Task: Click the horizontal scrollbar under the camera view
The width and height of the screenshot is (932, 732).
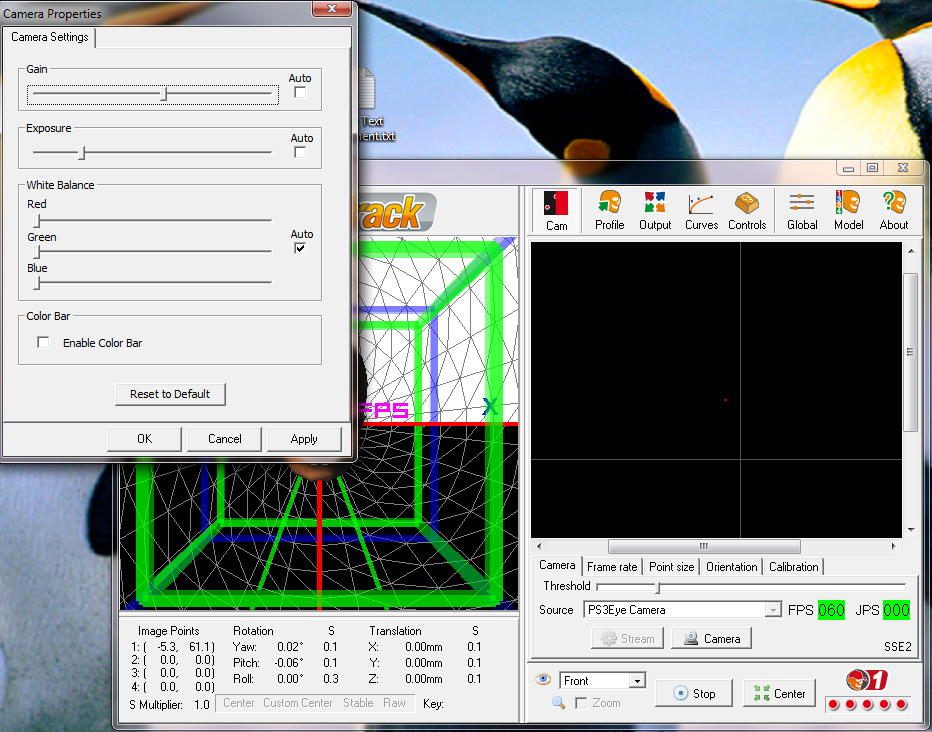Action: [x=704, y=546]
